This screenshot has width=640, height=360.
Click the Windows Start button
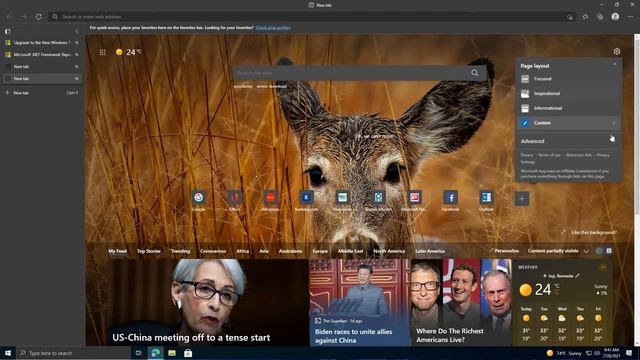pos(8,353)
